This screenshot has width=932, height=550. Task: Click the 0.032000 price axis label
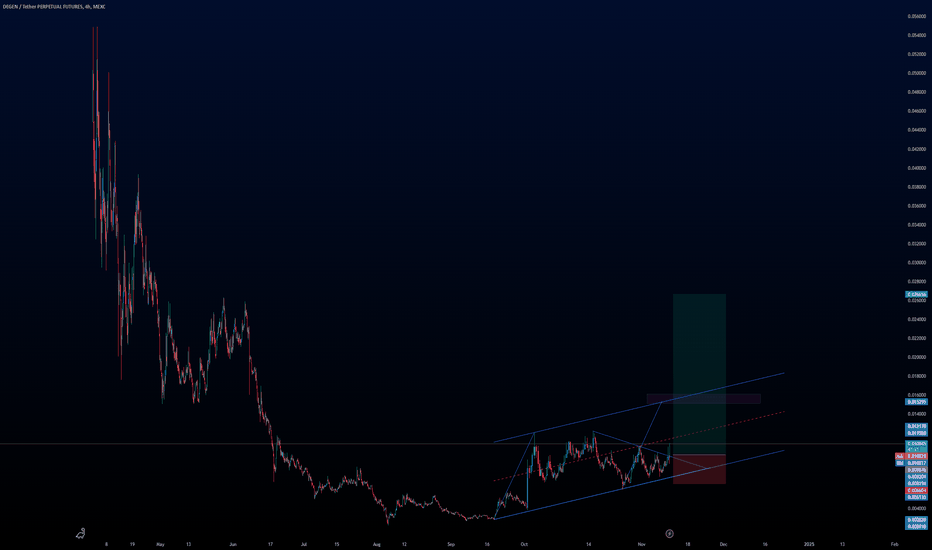[916, 244]
